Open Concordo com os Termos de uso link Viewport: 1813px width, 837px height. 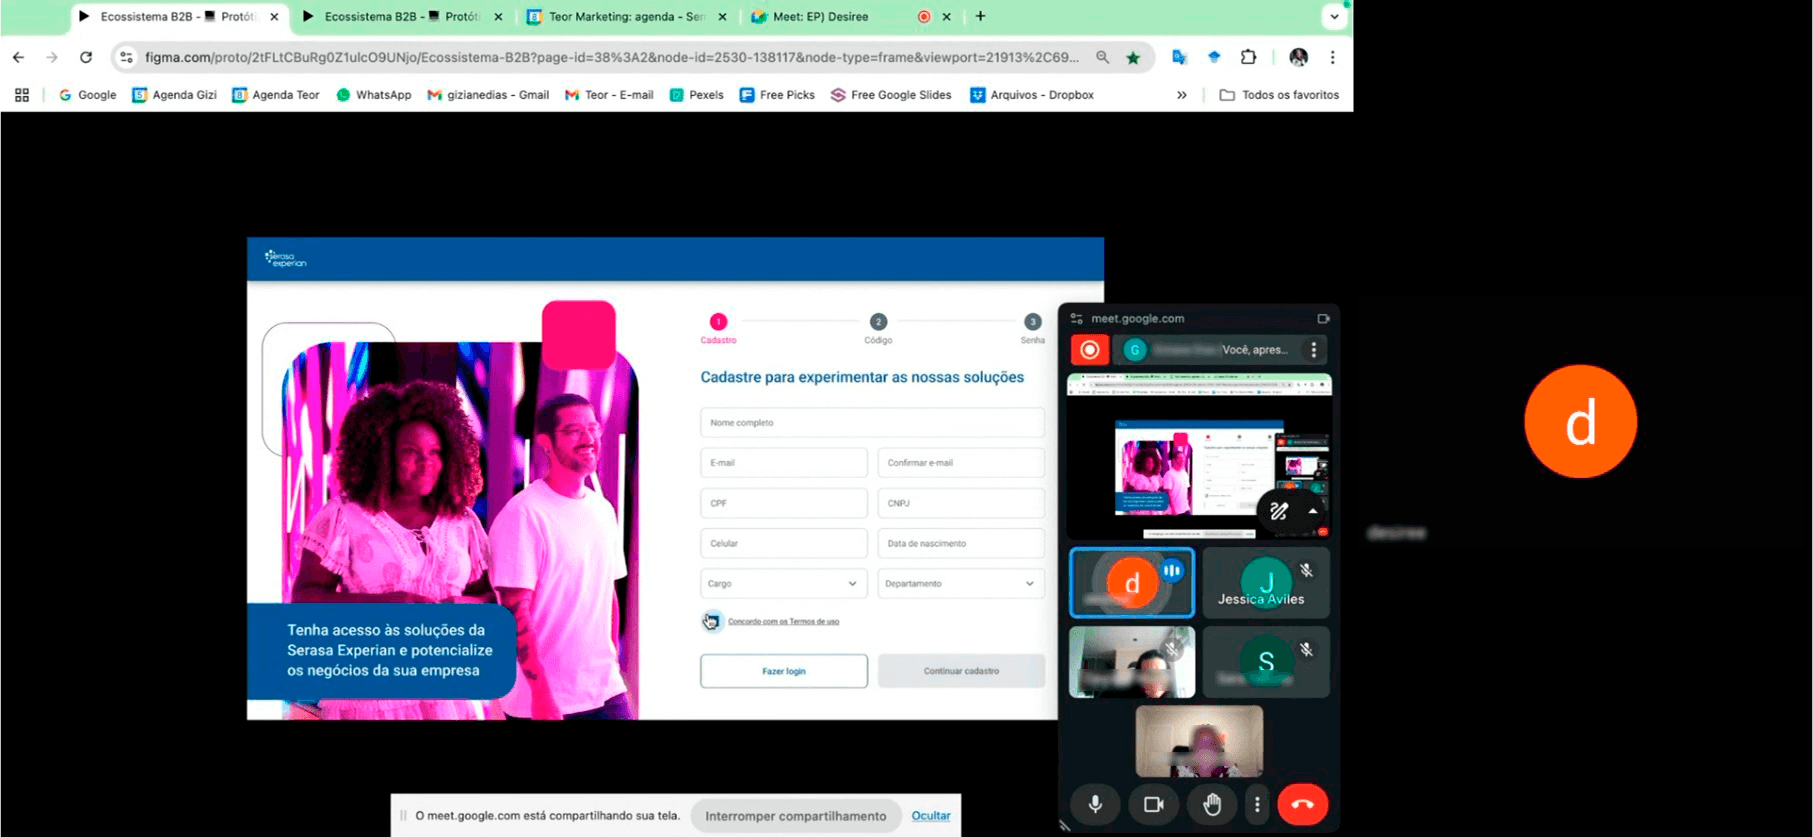click(x=783, y=622)
